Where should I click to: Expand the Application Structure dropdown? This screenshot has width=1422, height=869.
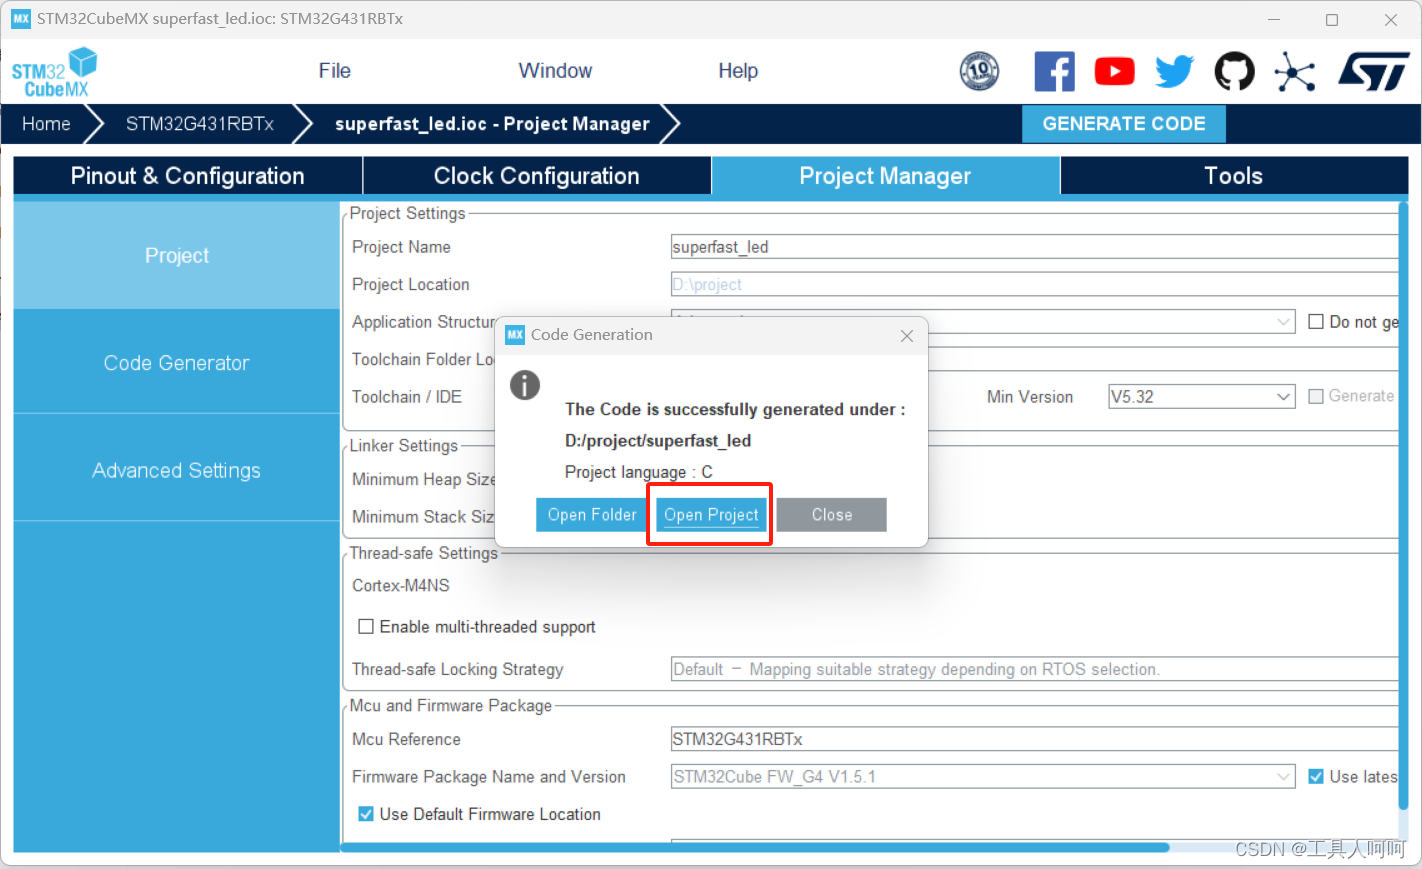(1284, 322)
